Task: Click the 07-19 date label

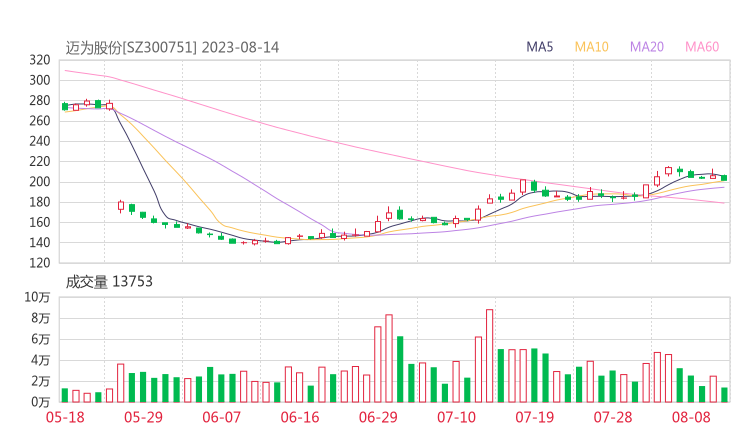Action: [535, 417]
